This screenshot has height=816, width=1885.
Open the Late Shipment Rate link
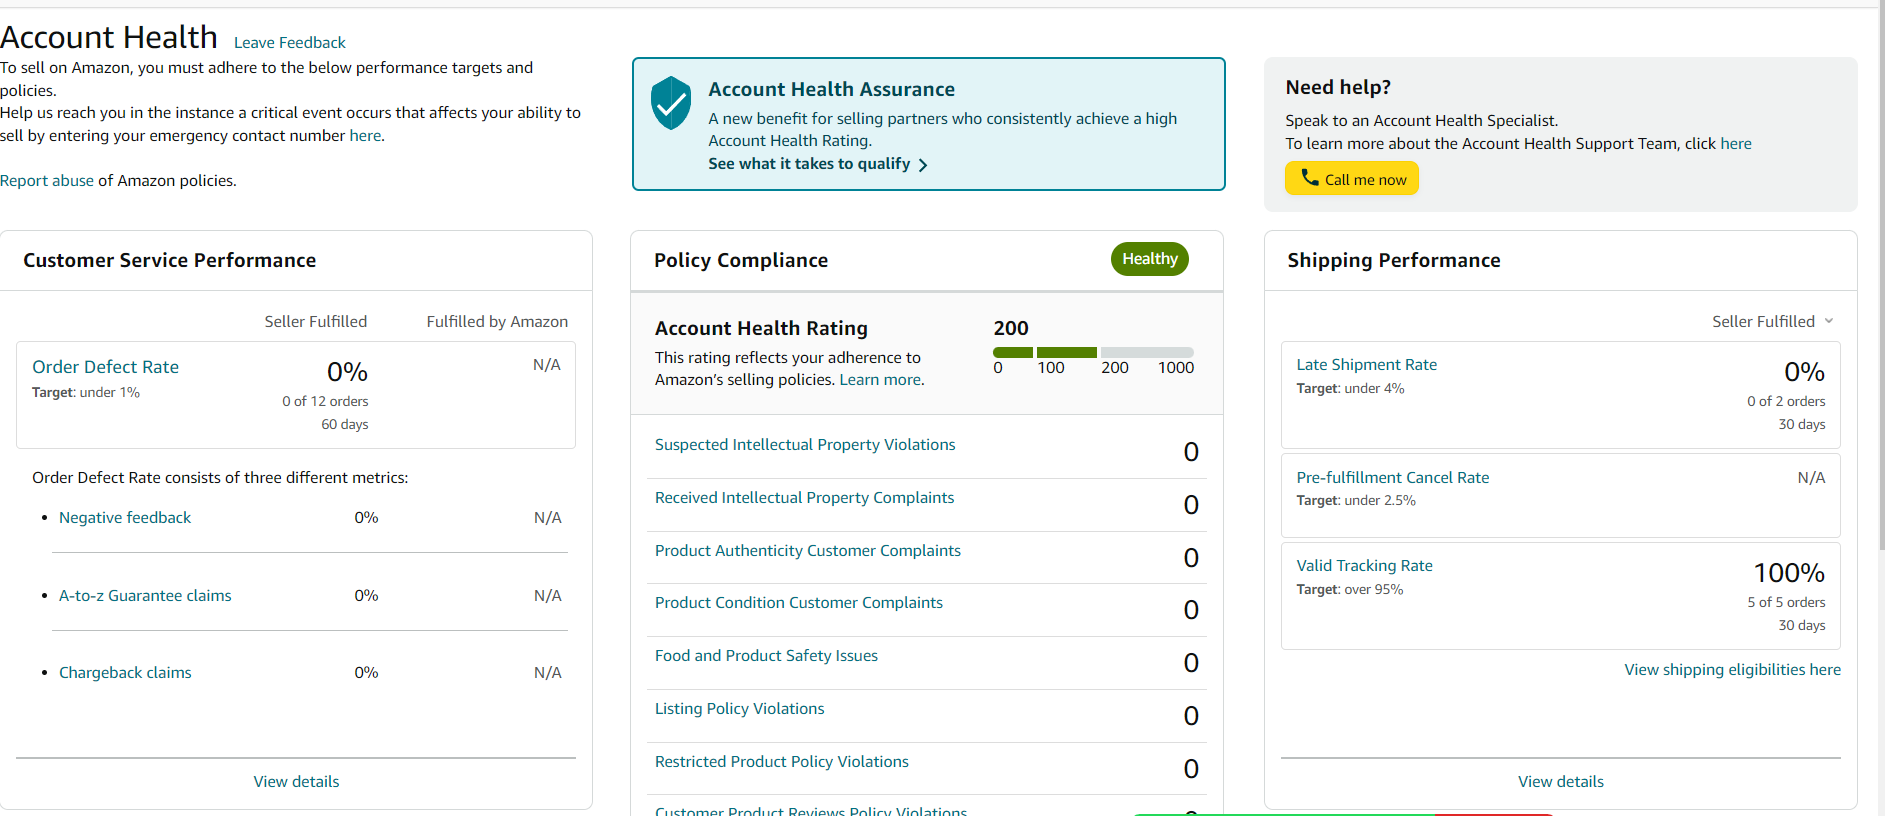1367,365
